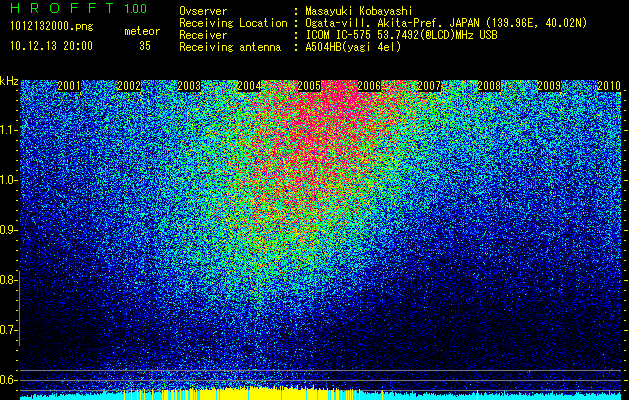Click the 2004 time marker
Image resolution: width=629 pixels, height=400 pixels.
tap(249, 86)
